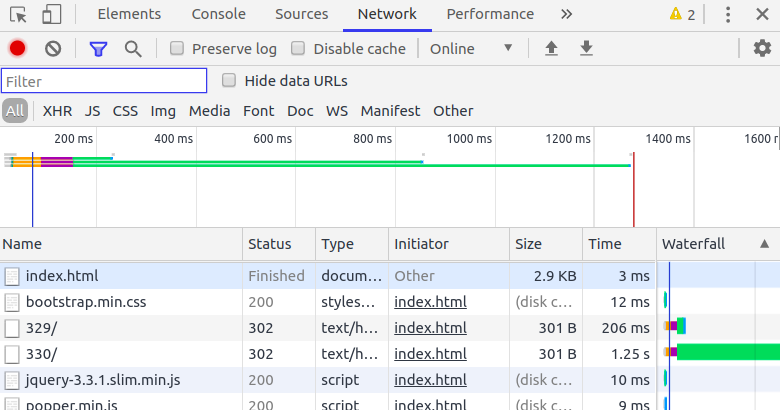Sort requests by the Name column
Screen dimensions: 780x410
tap(121, 244)
